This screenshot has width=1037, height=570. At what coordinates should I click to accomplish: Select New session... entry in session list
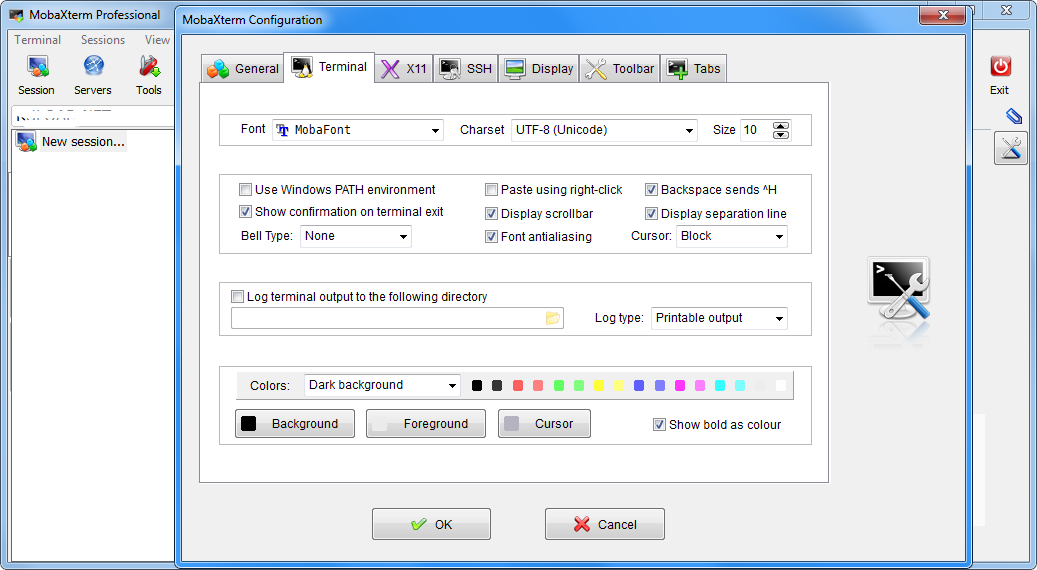tap(83, 142)
